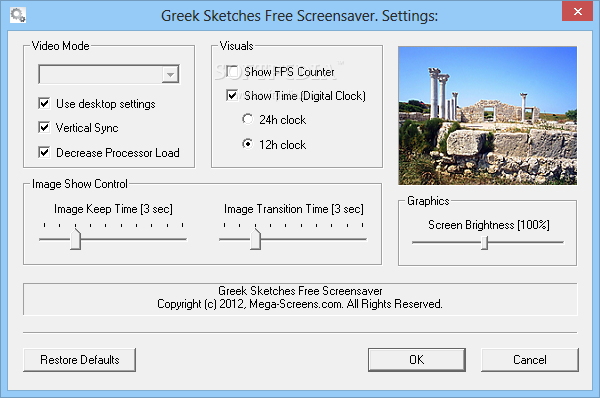Viewport: 600px width, 398px height.
Task: Click the Screen Brightness slider thumb
Action: tap(484, 243)
